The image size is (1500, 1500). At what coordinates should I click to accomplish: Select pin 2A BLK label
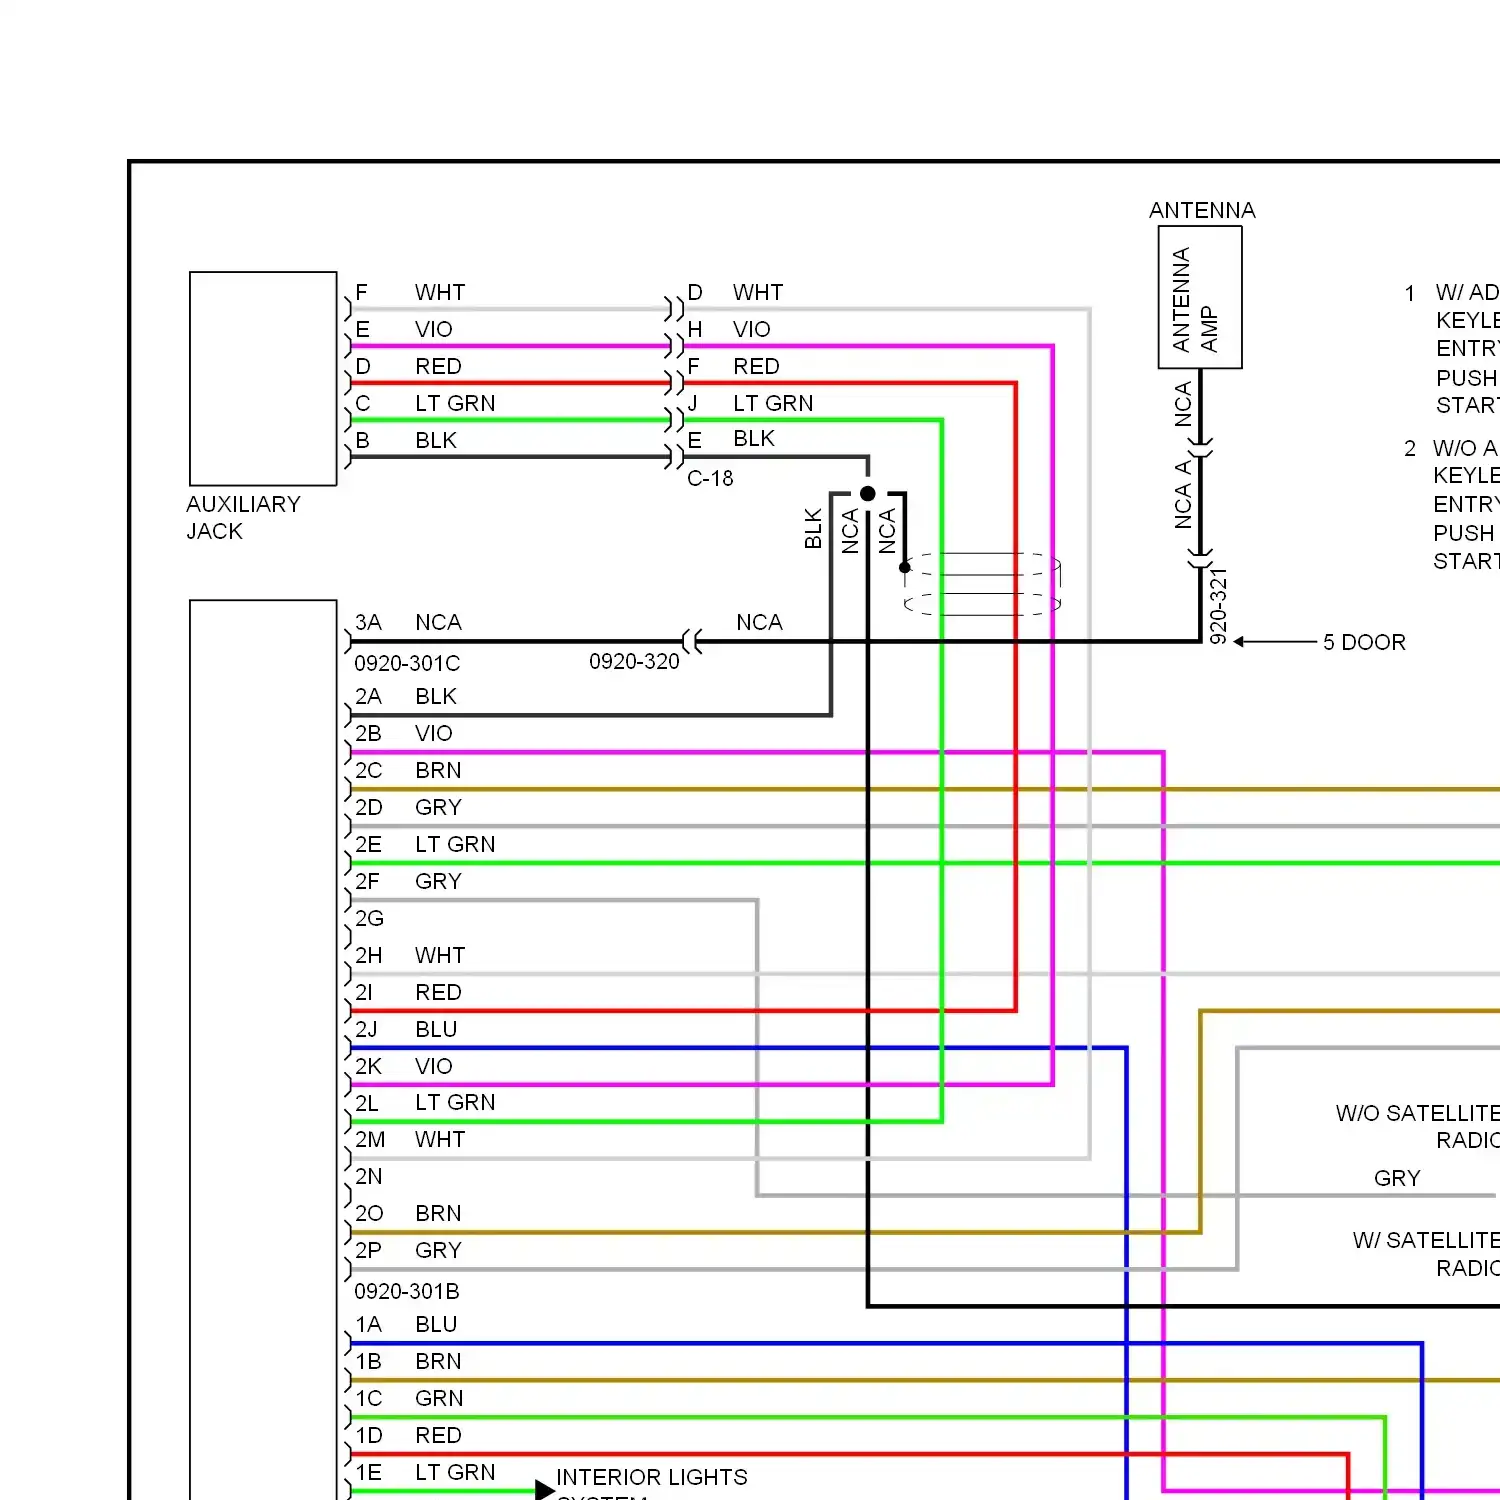tap(406, 696)
